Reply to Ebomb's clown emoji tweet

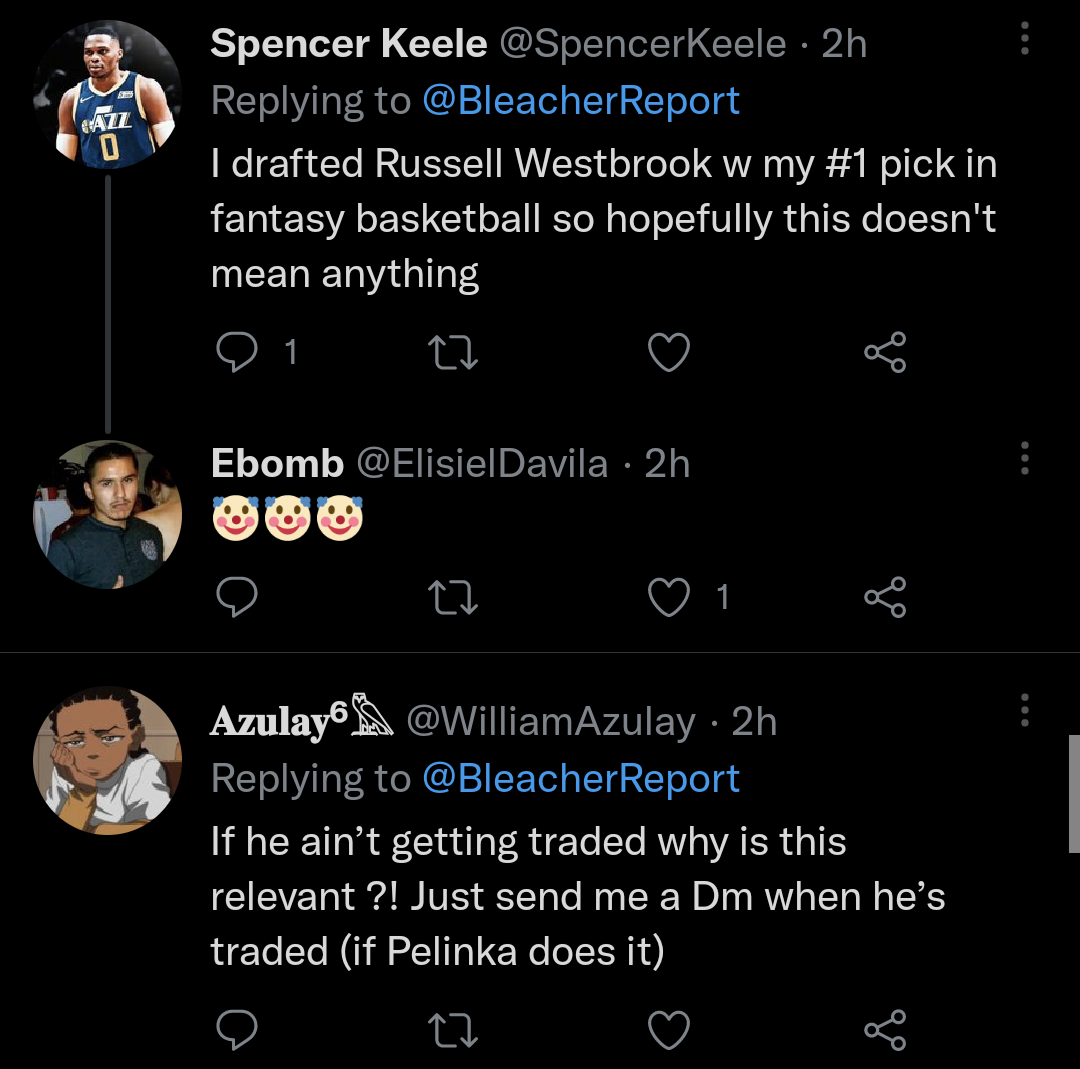click(x=237, y=597)
